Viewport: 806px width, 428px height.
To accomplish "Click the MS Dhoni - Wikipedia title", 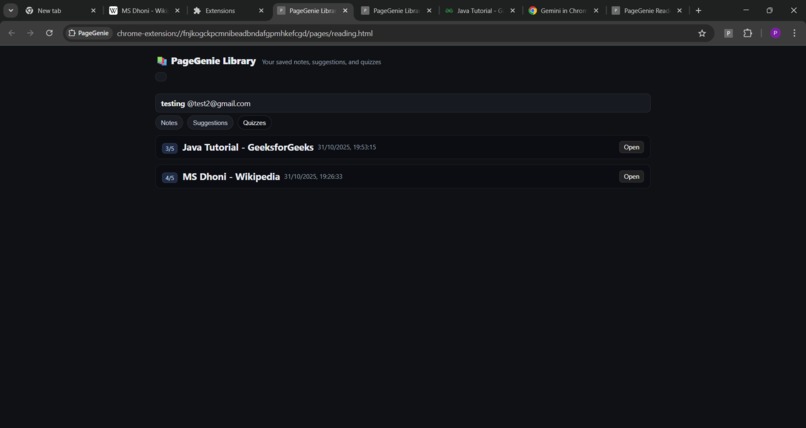I will click(231, 177).
